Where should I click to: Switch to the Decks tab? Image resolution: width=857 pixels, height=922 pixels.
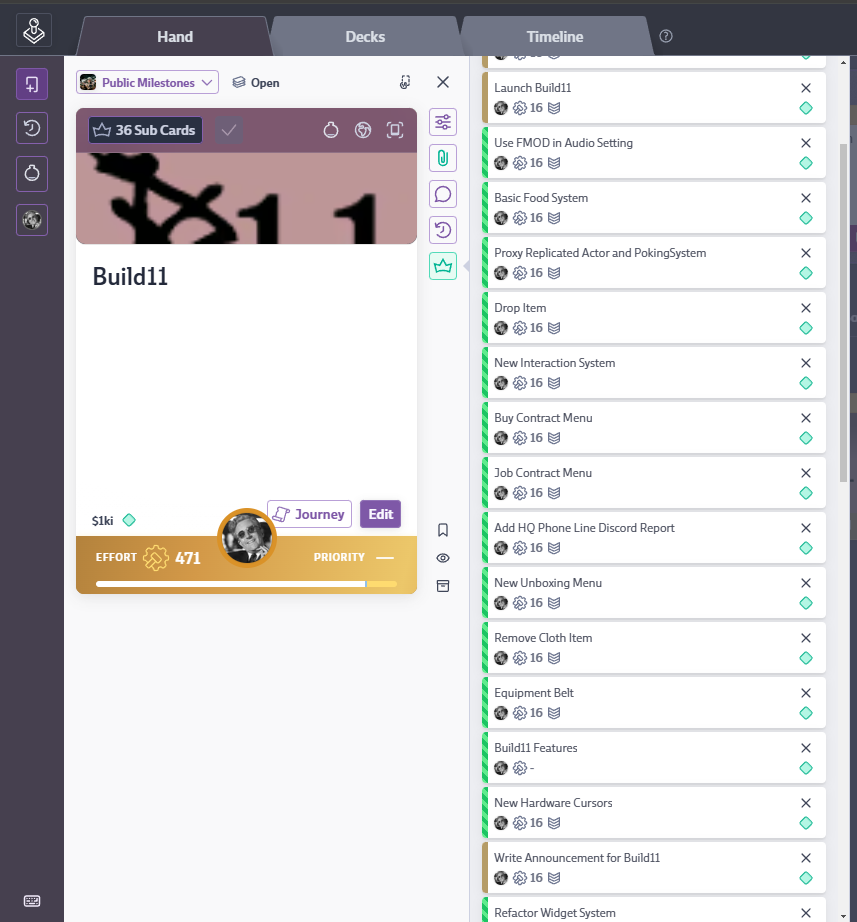click(365, 36)
